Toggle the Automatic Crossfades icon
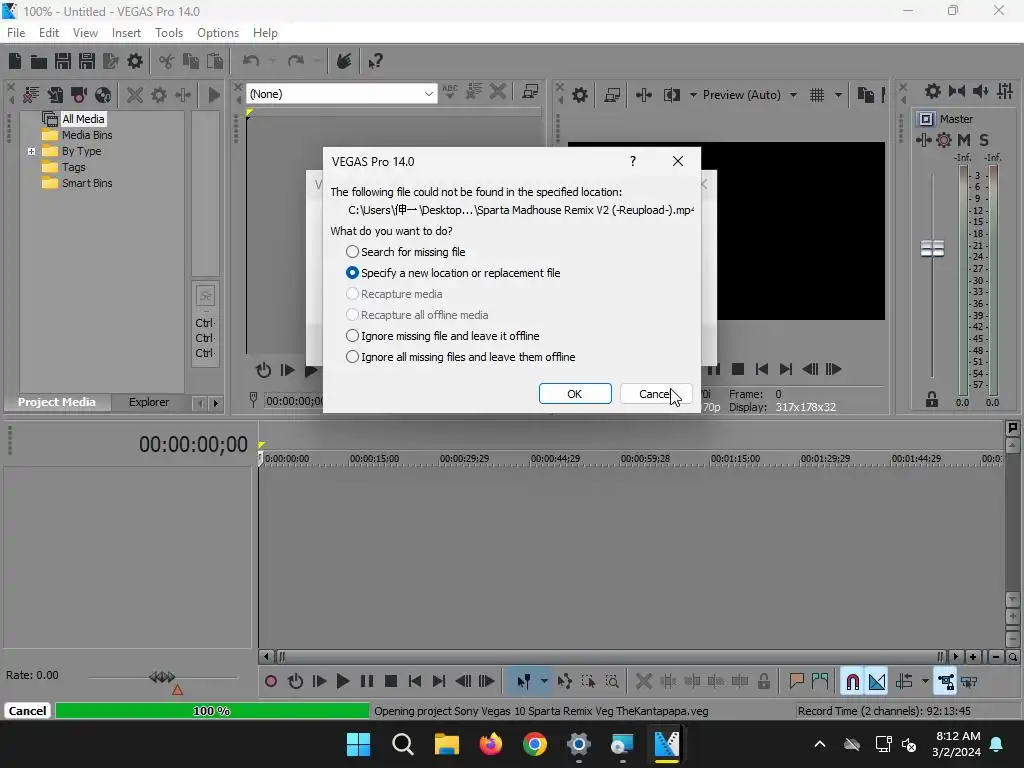 point(876,682)
